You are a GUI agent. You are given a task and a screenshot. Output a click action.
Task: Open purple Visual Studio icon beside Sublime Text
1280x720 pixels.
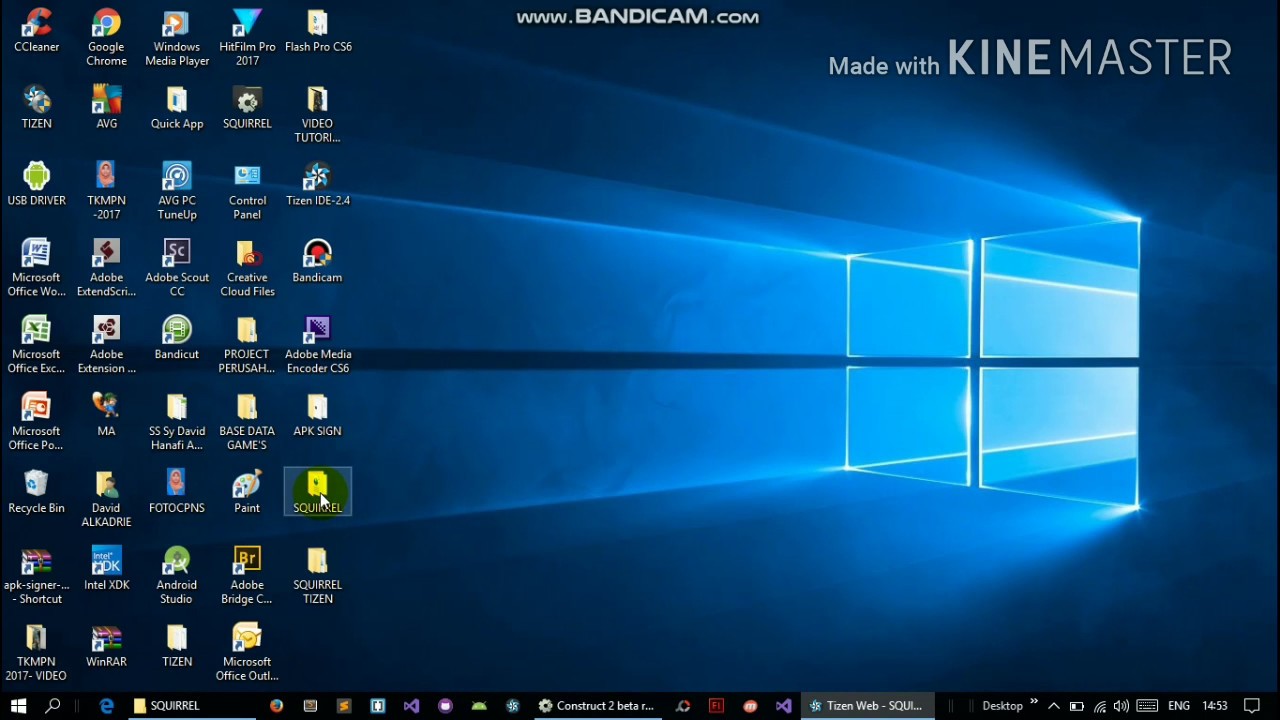coord(411,706)
